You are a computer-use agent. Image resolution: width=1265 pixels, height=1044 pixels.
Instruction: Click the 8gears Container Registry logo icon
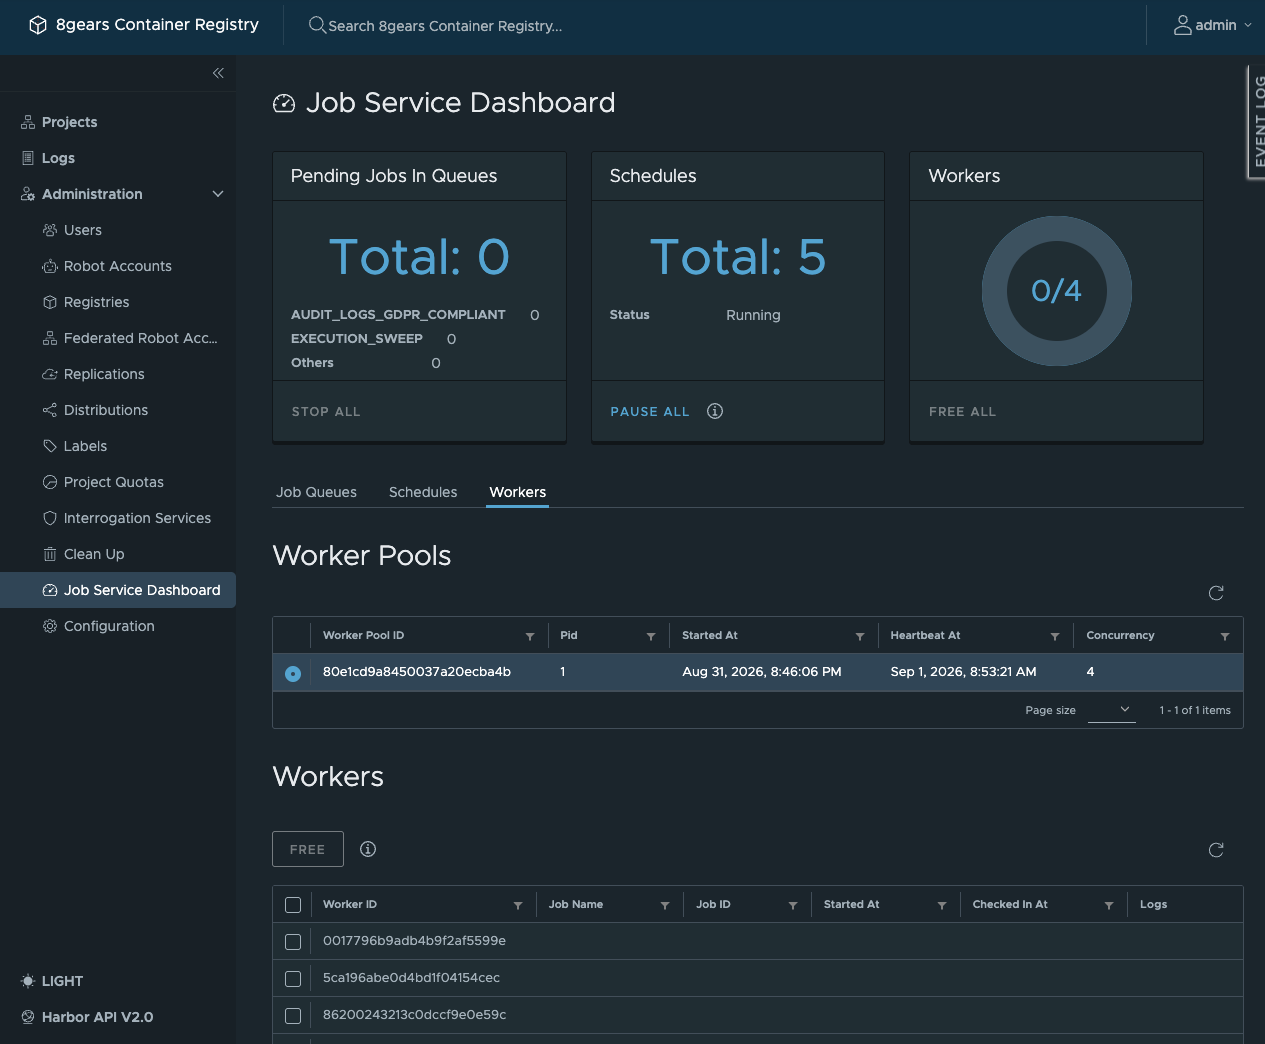[38, 25]
